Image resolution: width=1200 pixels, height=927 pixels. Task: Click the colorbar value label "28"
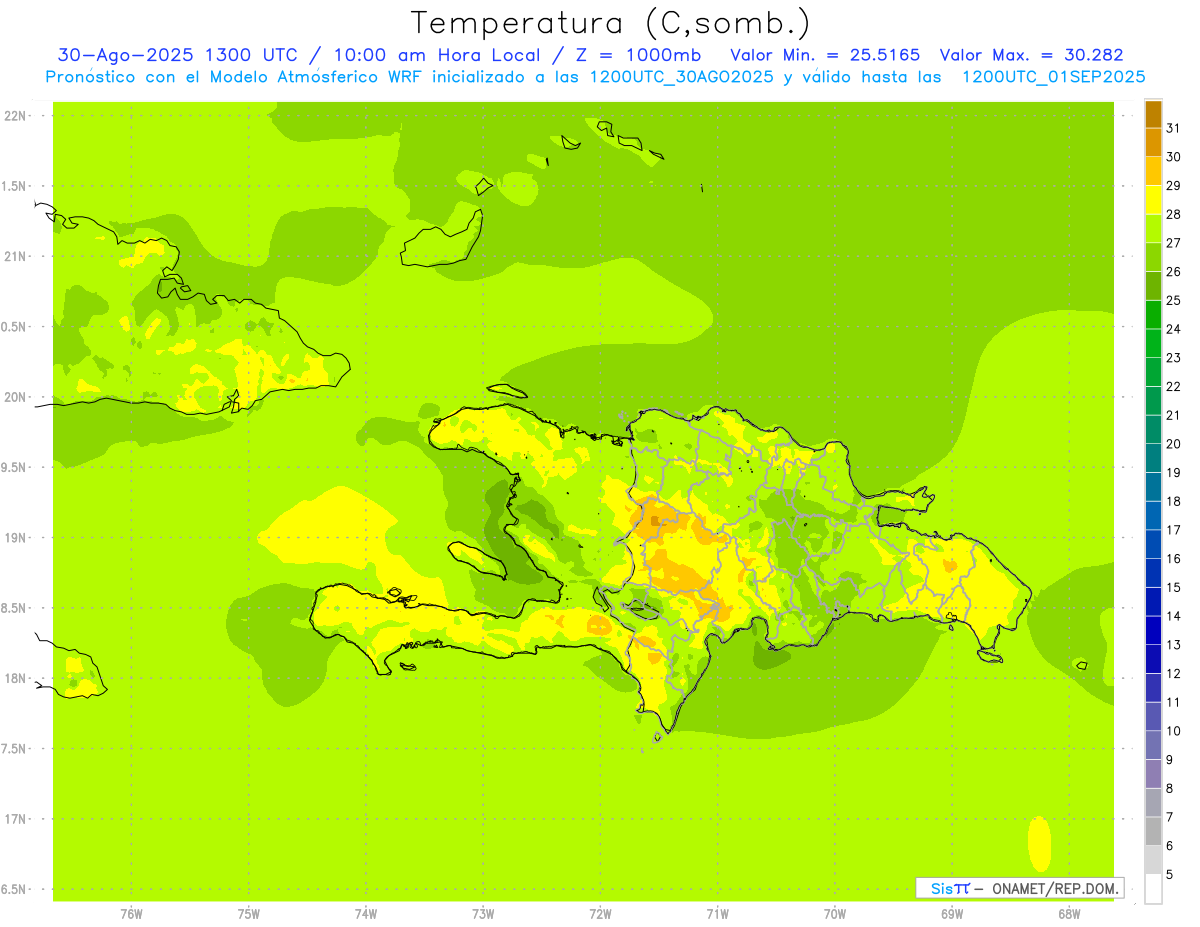pyautogui.click(x=1173, y=214)
